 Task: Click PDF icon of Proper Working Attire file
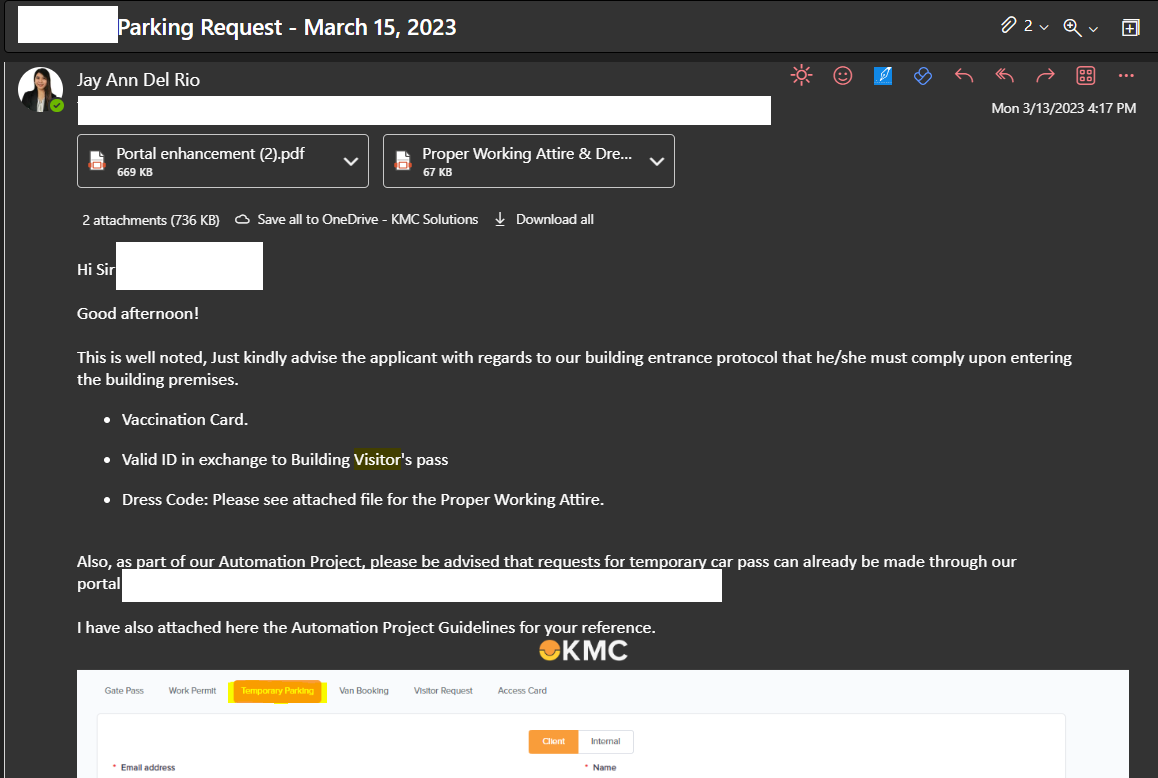pyautogui.click(x=402, y=161)
